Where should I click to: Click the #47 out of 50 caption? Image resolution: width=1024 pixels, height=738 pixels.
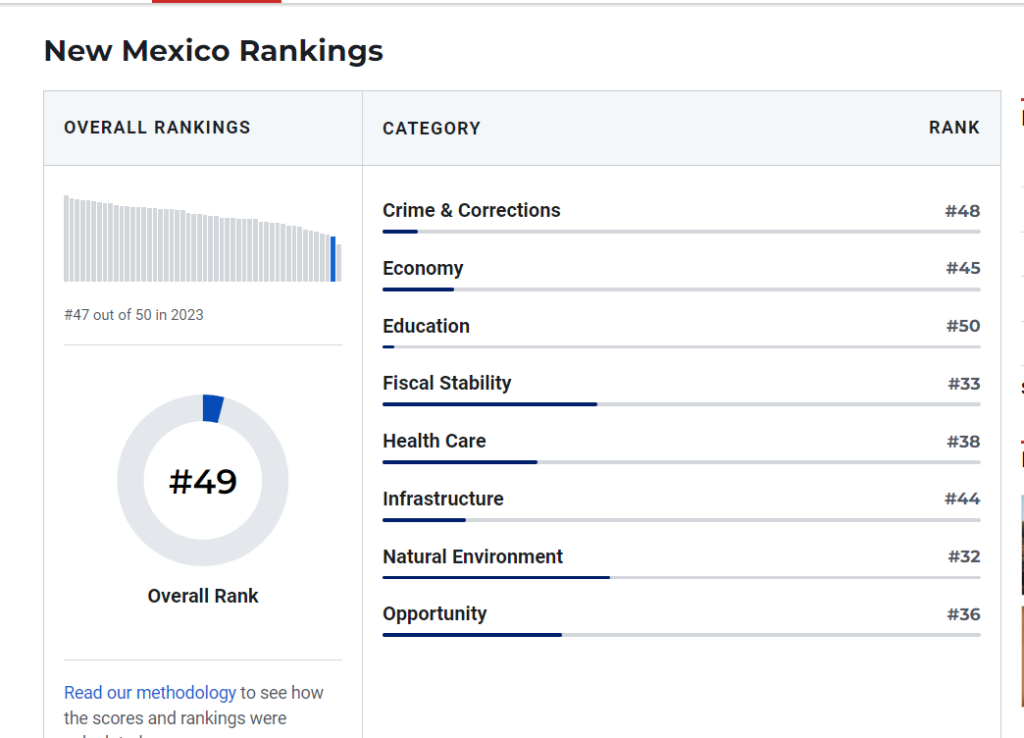(133, 315)
